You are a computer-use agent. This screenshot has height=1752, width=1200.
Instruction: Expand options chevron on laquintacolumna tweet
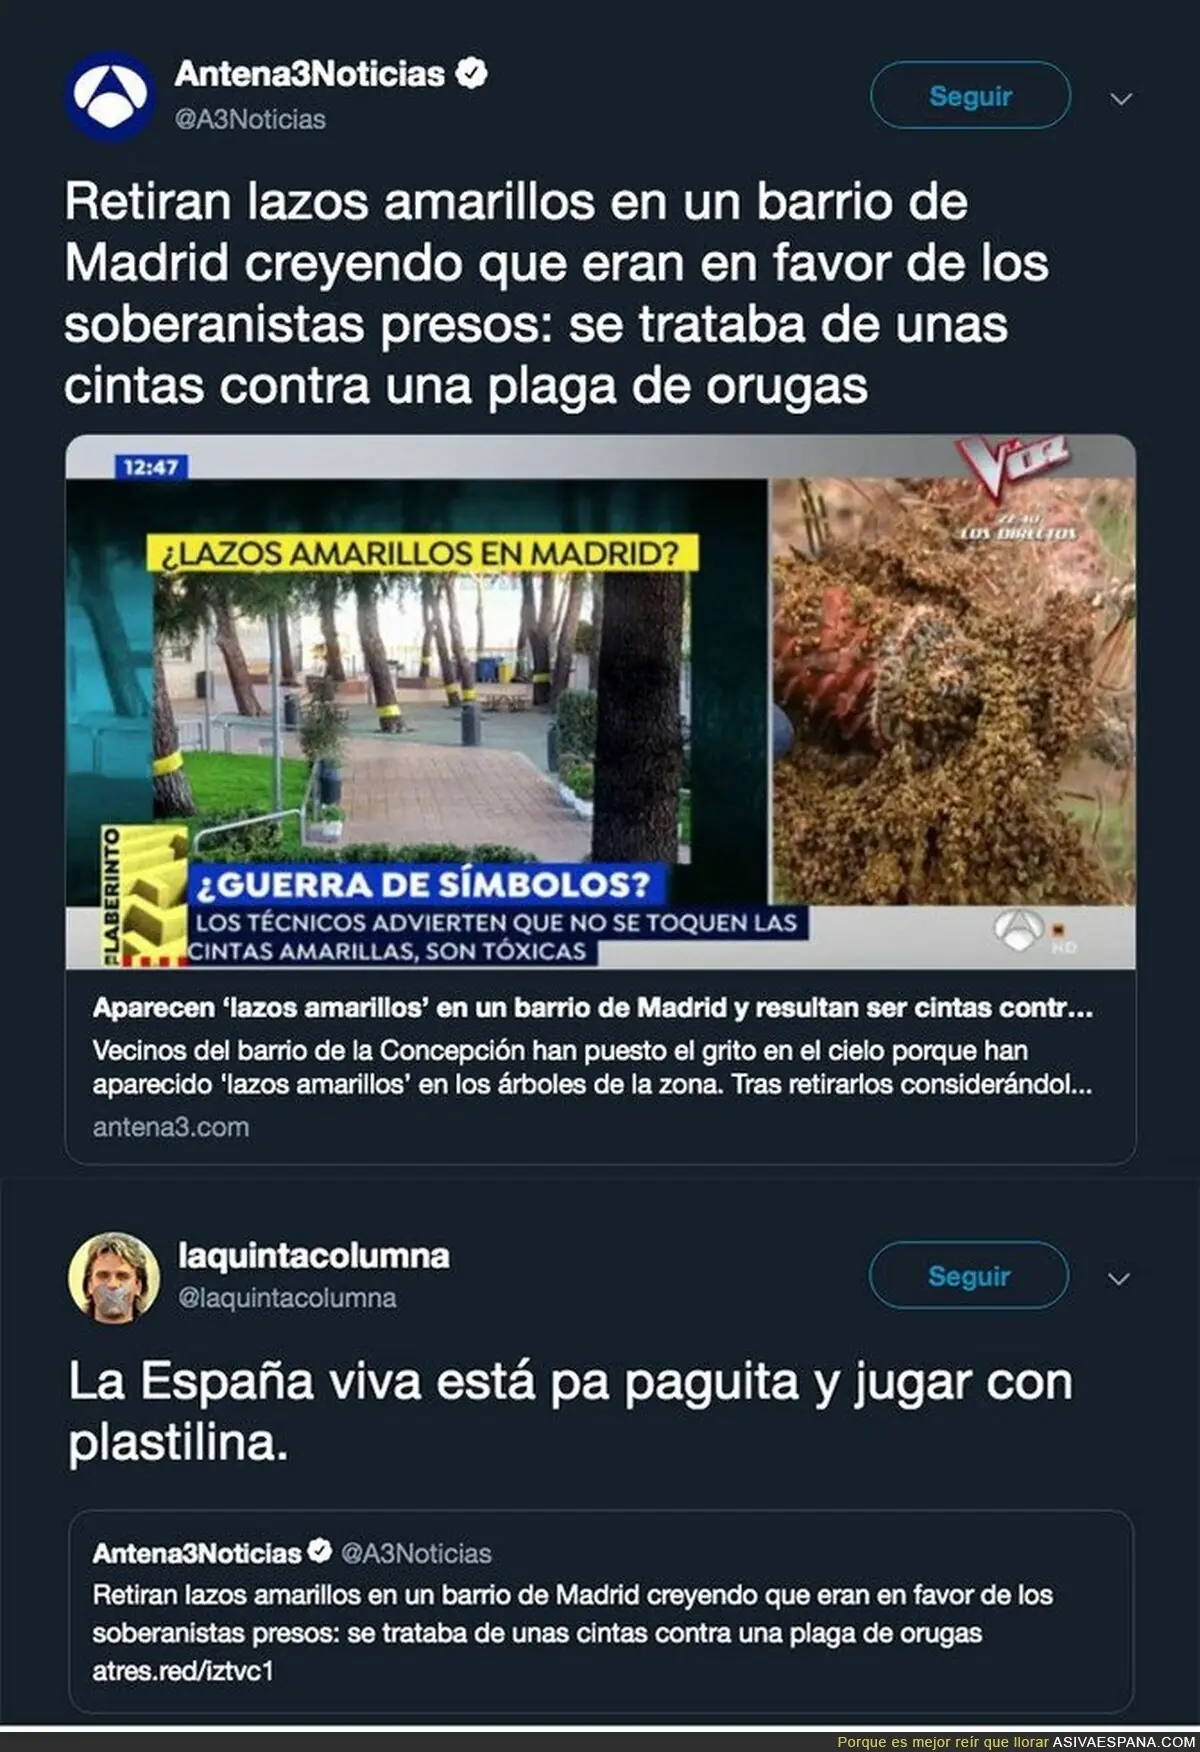[1119, 1278]
